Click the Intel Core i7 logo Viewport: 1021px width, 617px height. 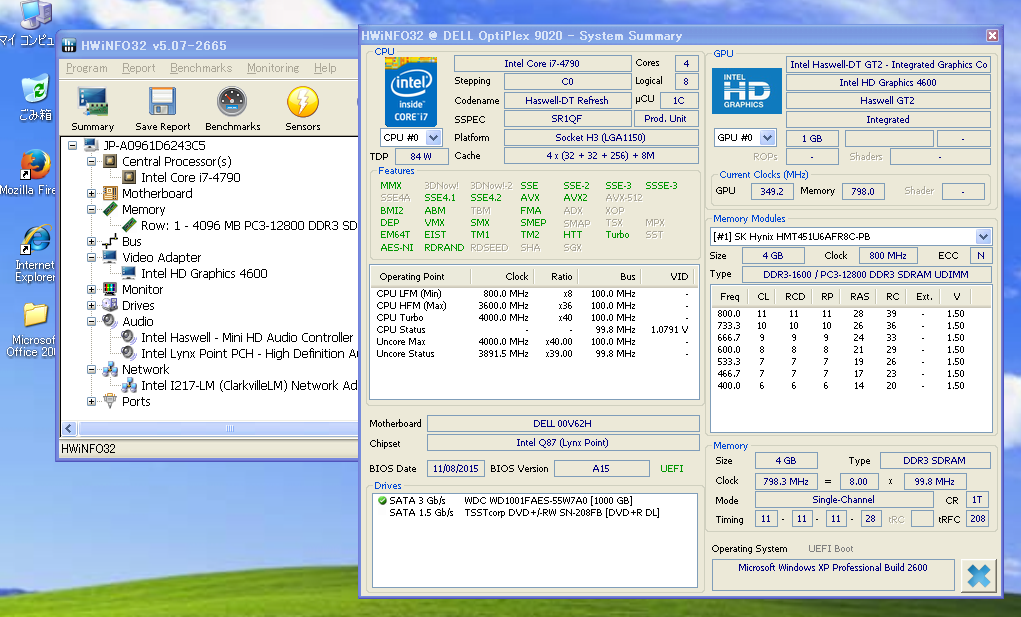pyautogui.click(x=411, y=91)
